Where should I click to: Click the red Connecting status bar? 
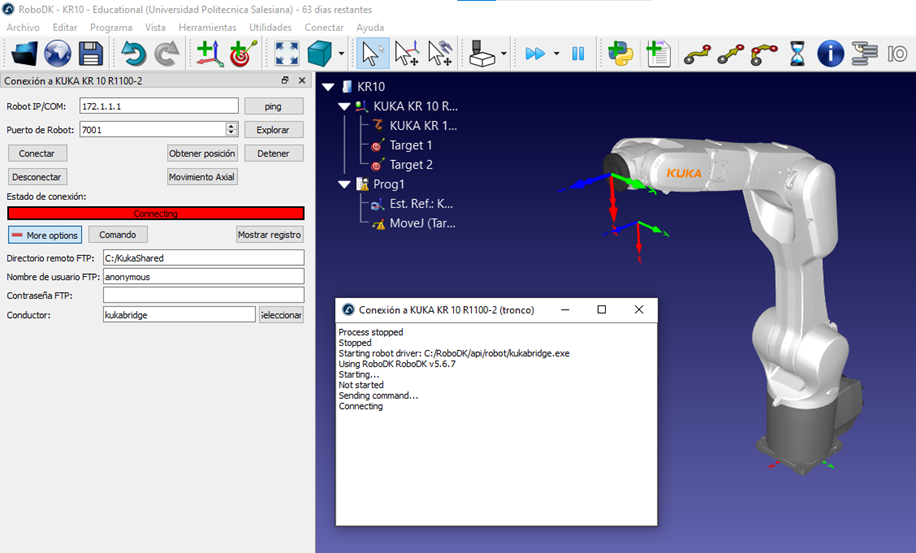[x=155, y=213]
